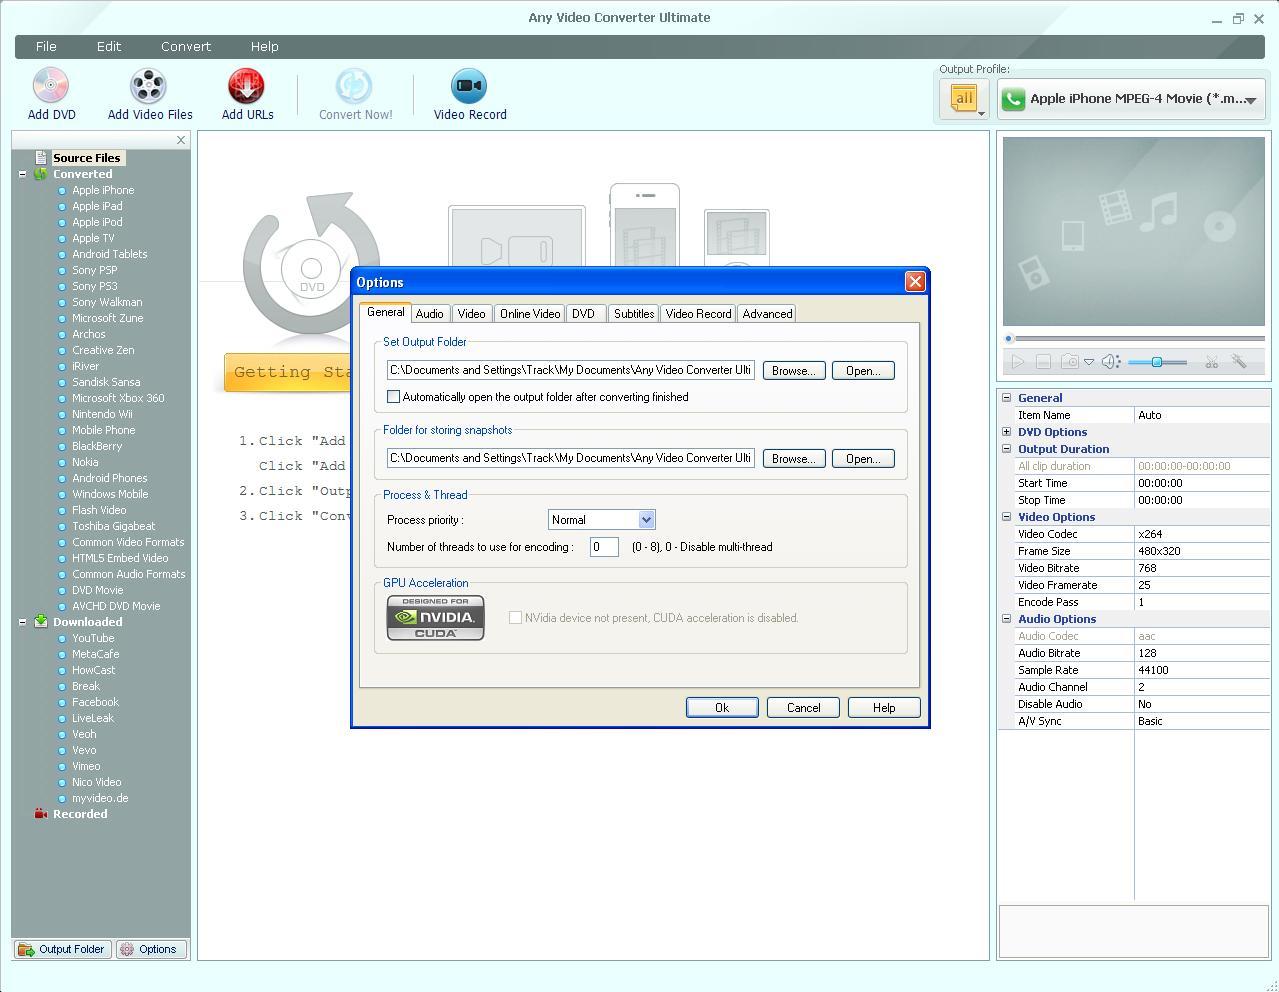Close the left sidebar panel with X
The image size is (1279, 992).
click(x=181, y=140)
